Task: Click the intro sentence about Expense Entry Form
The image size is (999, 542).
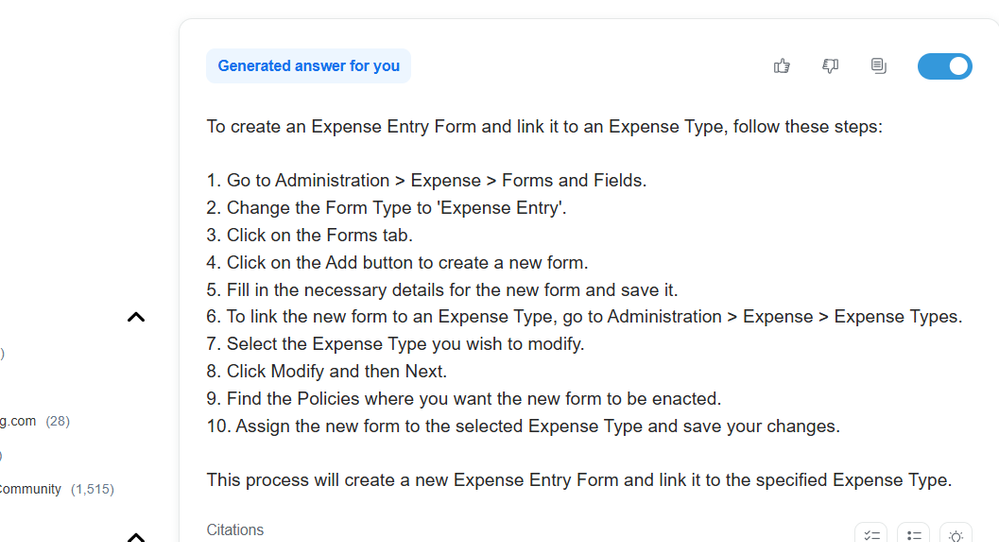Action: 545,127
